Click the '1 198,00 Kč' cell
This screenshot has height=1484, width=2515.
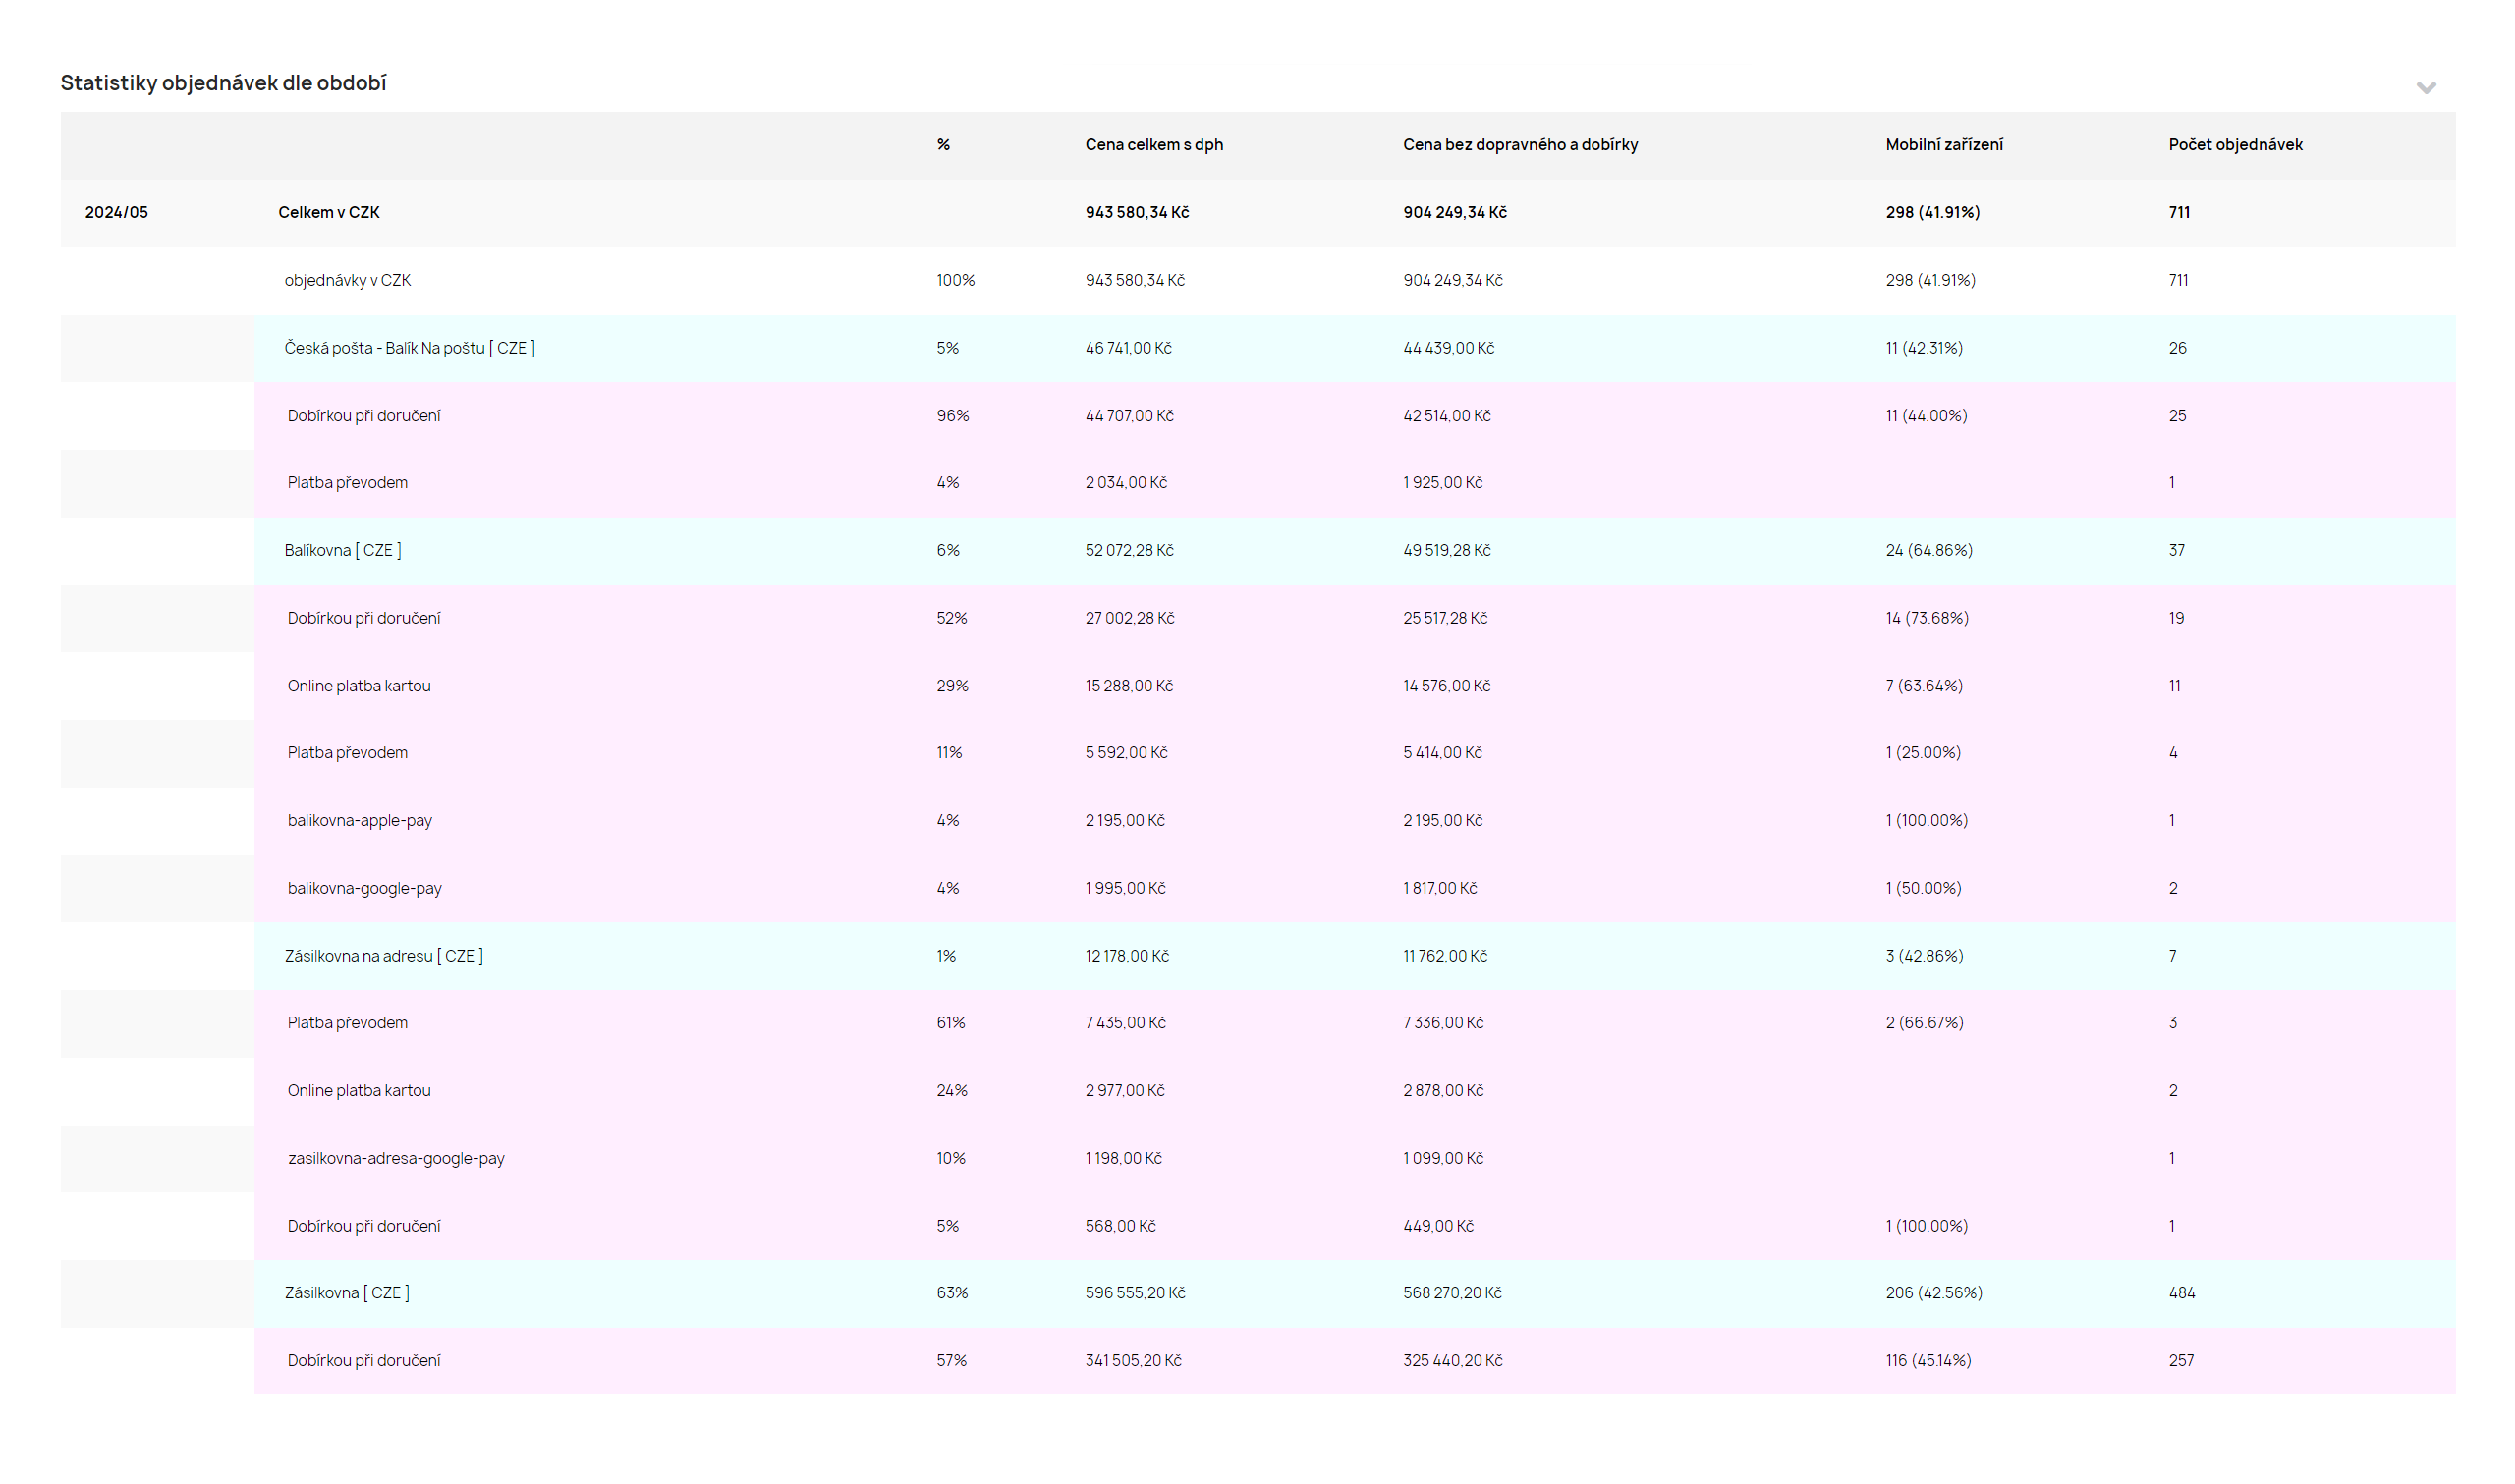[1123, 1158]
